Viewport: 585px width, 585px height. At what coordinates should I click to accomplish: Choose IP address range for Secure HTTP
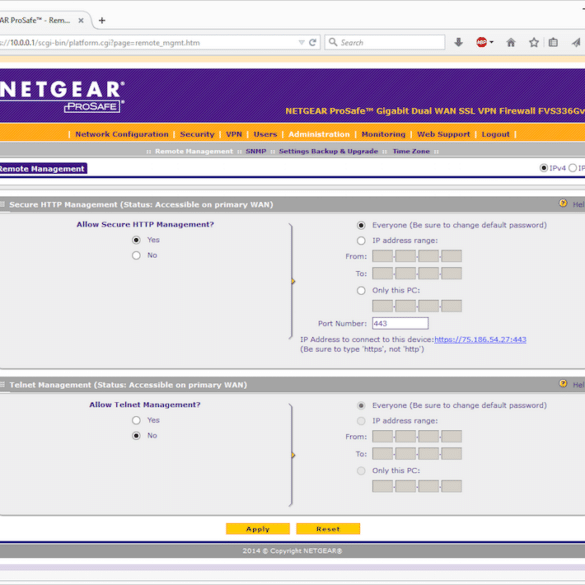click(361, 241)
